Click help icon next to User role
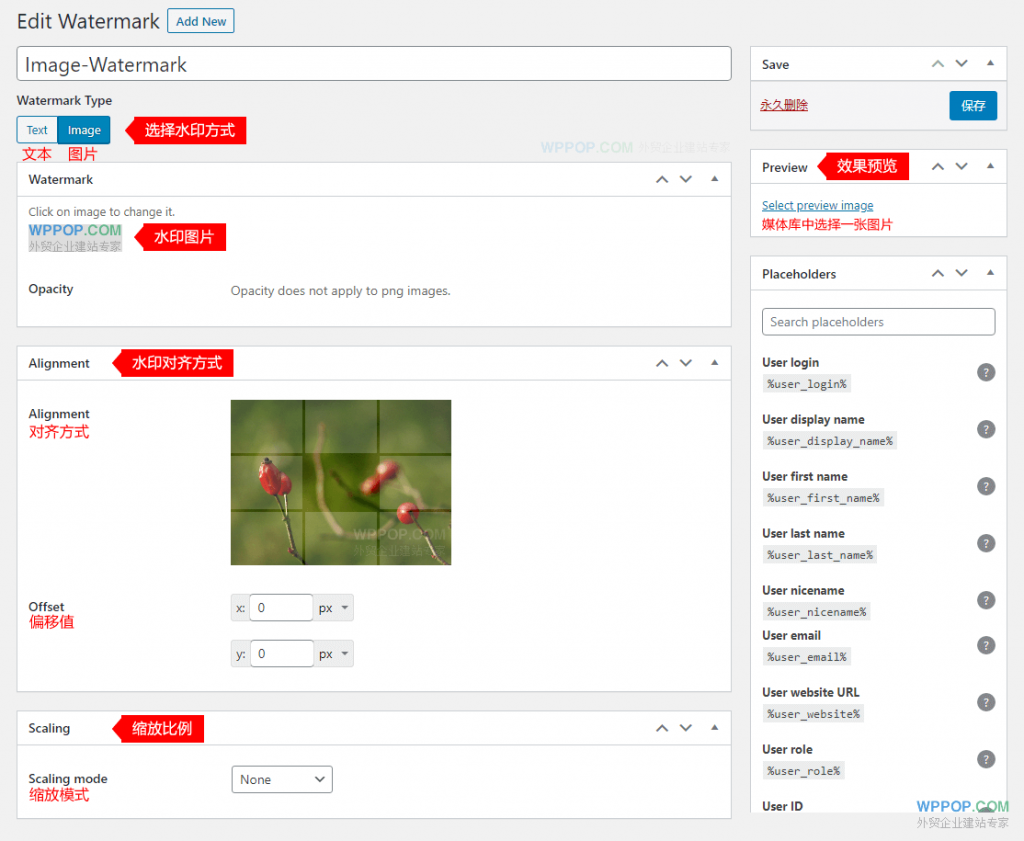 [986, 759]
